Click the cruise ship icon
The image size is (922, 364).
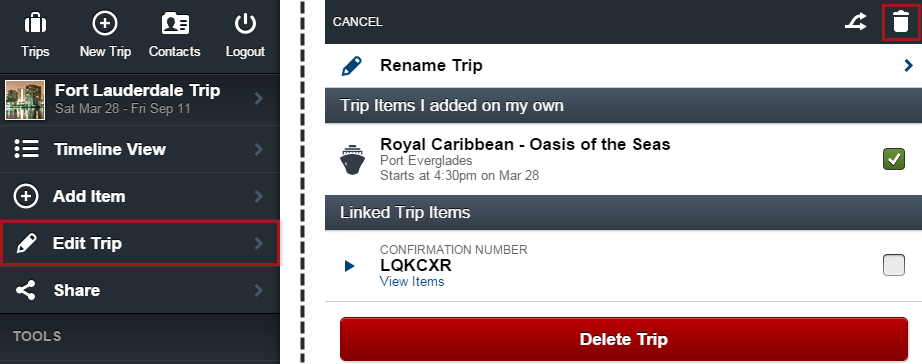[353, 159]
